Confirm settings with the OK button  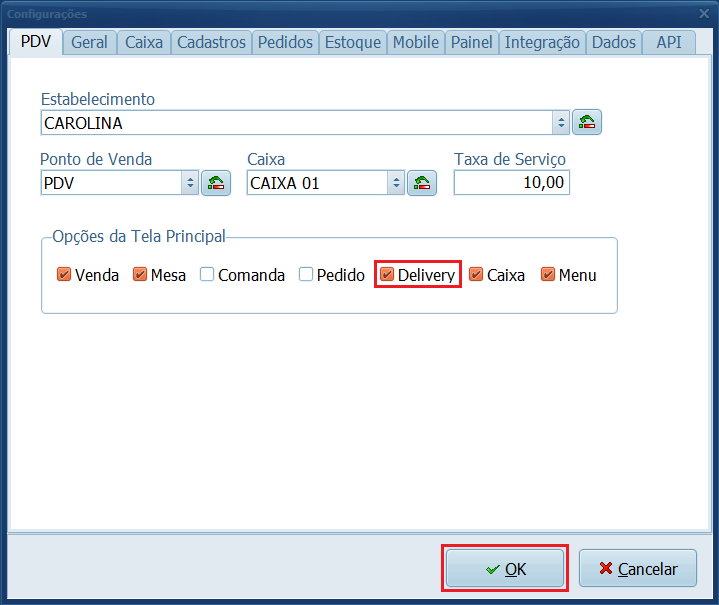505,569
